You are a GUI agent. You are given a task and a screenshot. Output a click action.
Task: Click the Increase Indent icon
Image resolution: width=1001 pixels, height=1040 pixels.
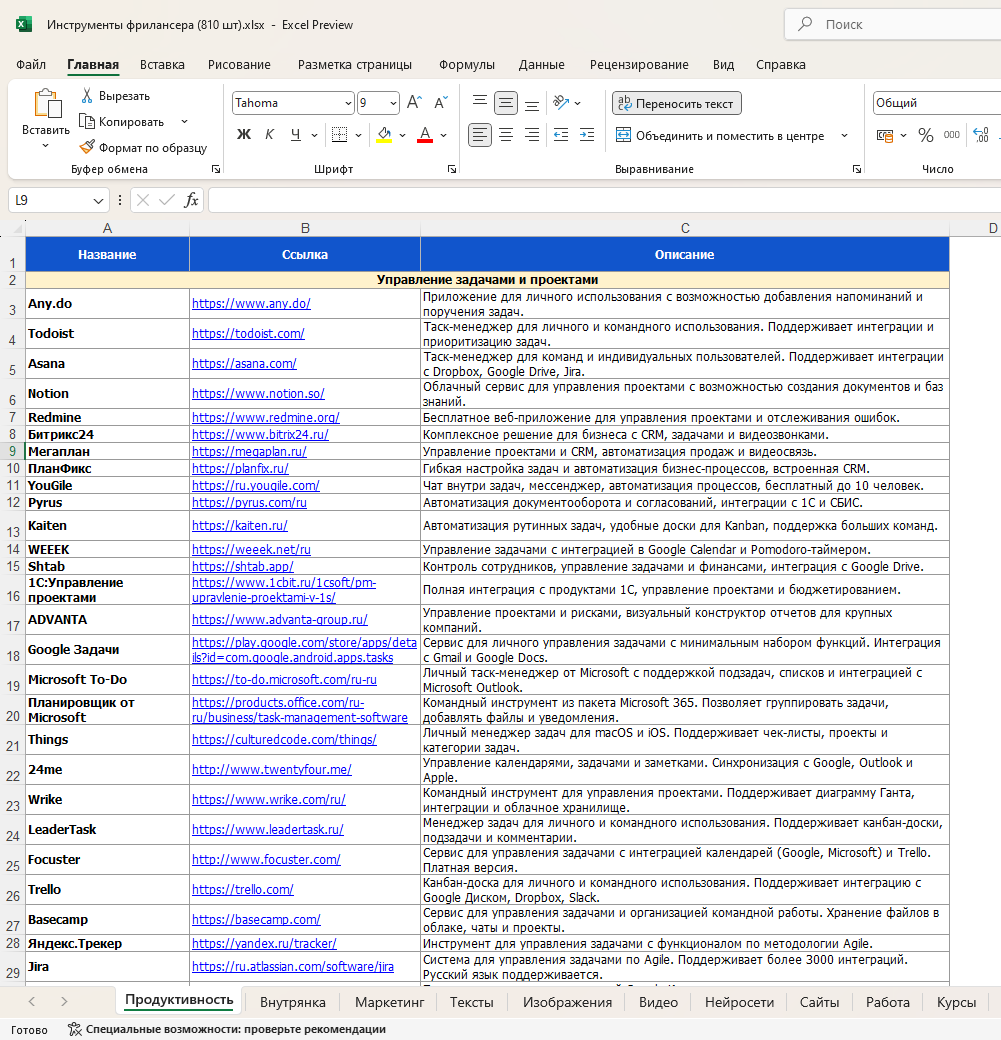(x=587, y=135)
